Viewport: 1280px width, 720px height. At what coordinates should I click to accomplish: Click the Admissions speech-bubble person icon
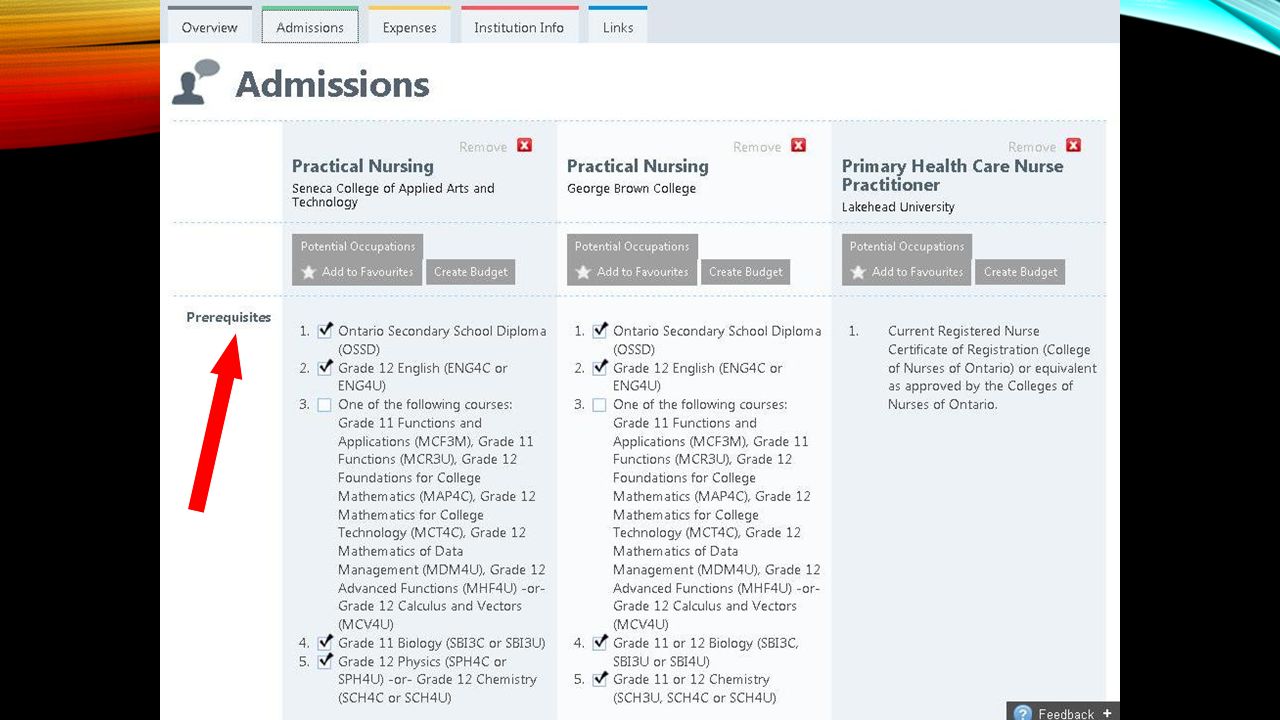[196, 82]
